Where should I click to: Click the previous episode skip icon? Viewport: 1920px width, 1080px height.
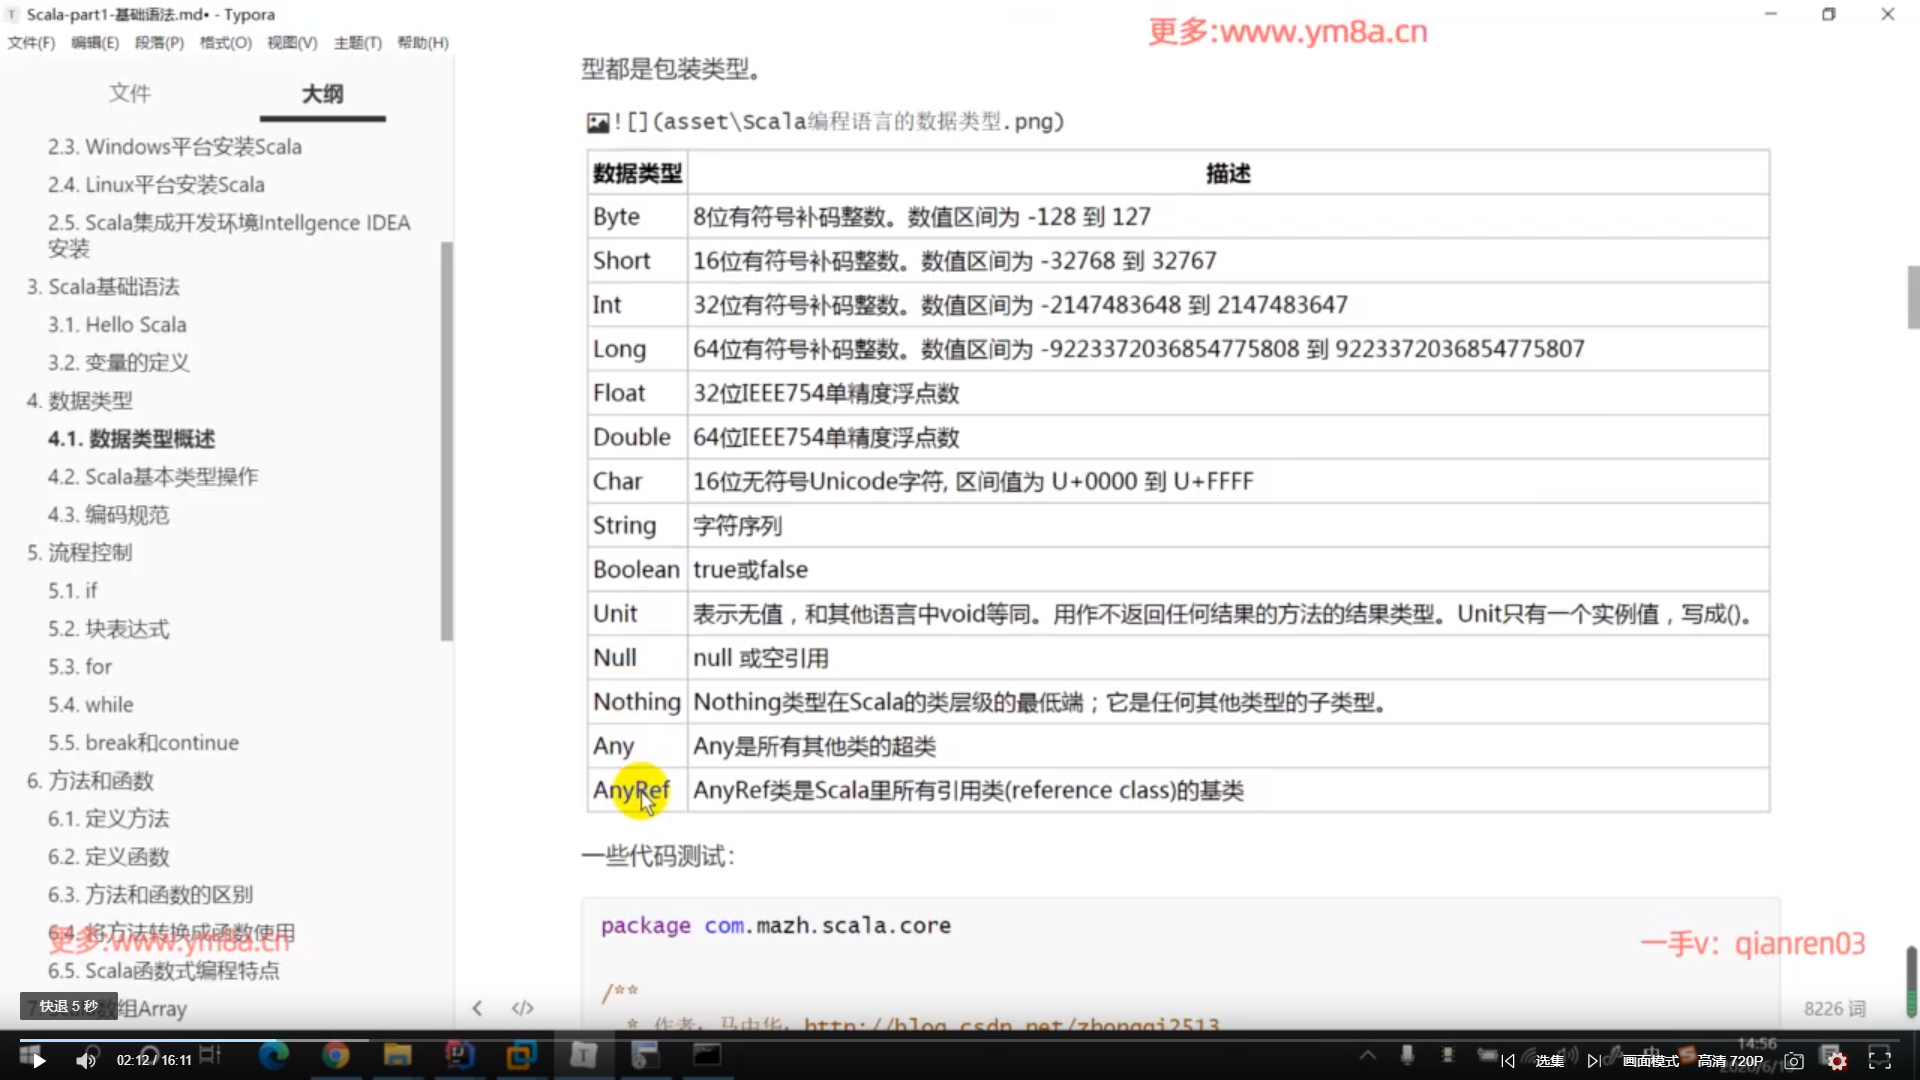point(1508,1061)
